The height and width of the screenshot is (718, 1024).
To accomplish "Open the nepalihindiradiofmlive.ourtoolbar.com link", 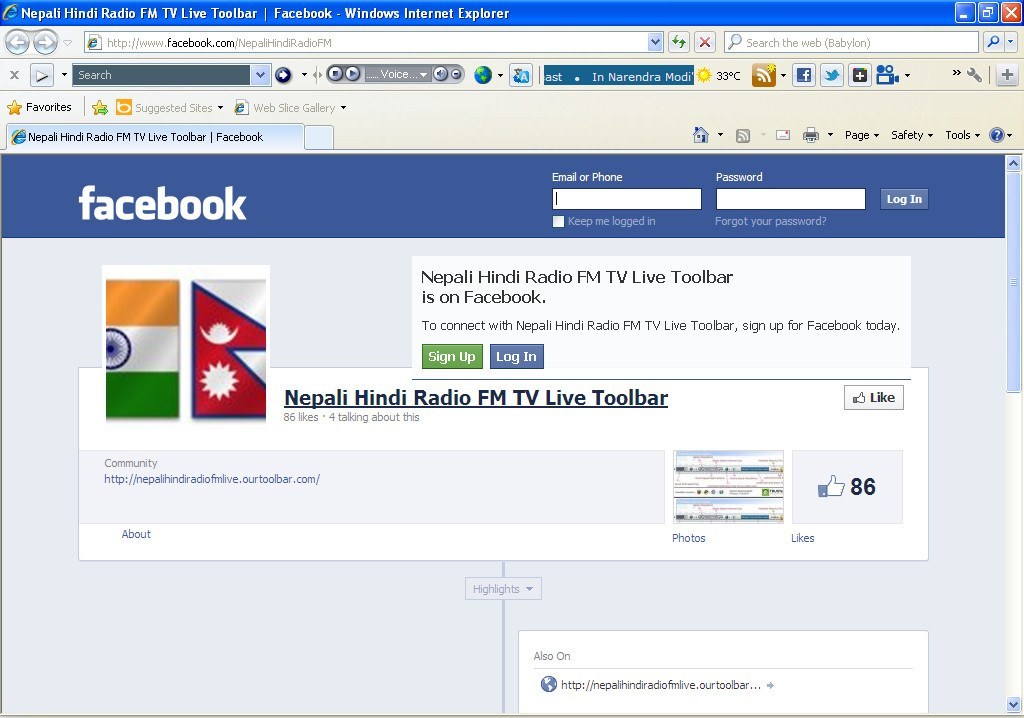I will pyautogui.click(x=211, y=478).
